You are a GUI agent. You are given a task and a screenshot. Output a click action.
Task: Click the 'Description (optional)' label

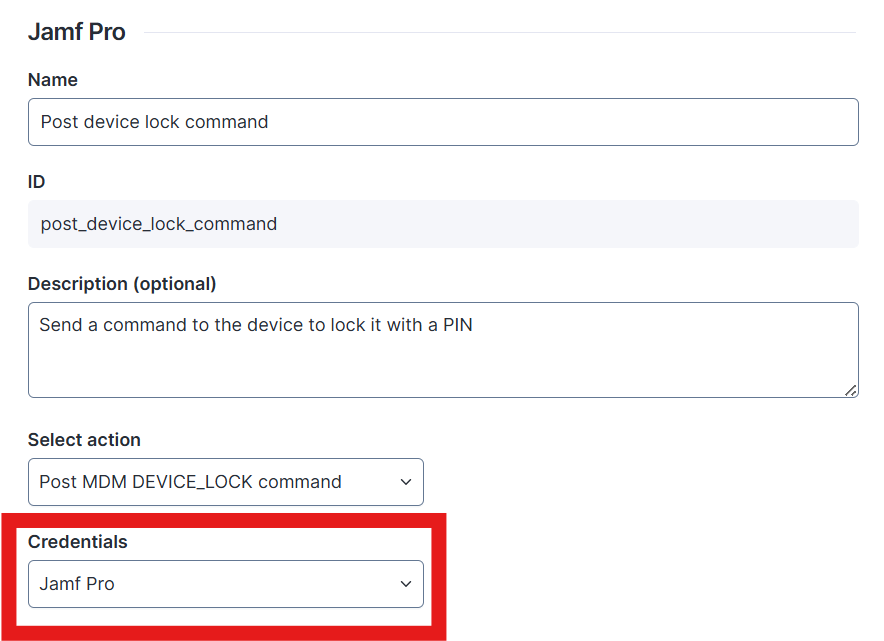pyautogui.click(x=122, y=284)
